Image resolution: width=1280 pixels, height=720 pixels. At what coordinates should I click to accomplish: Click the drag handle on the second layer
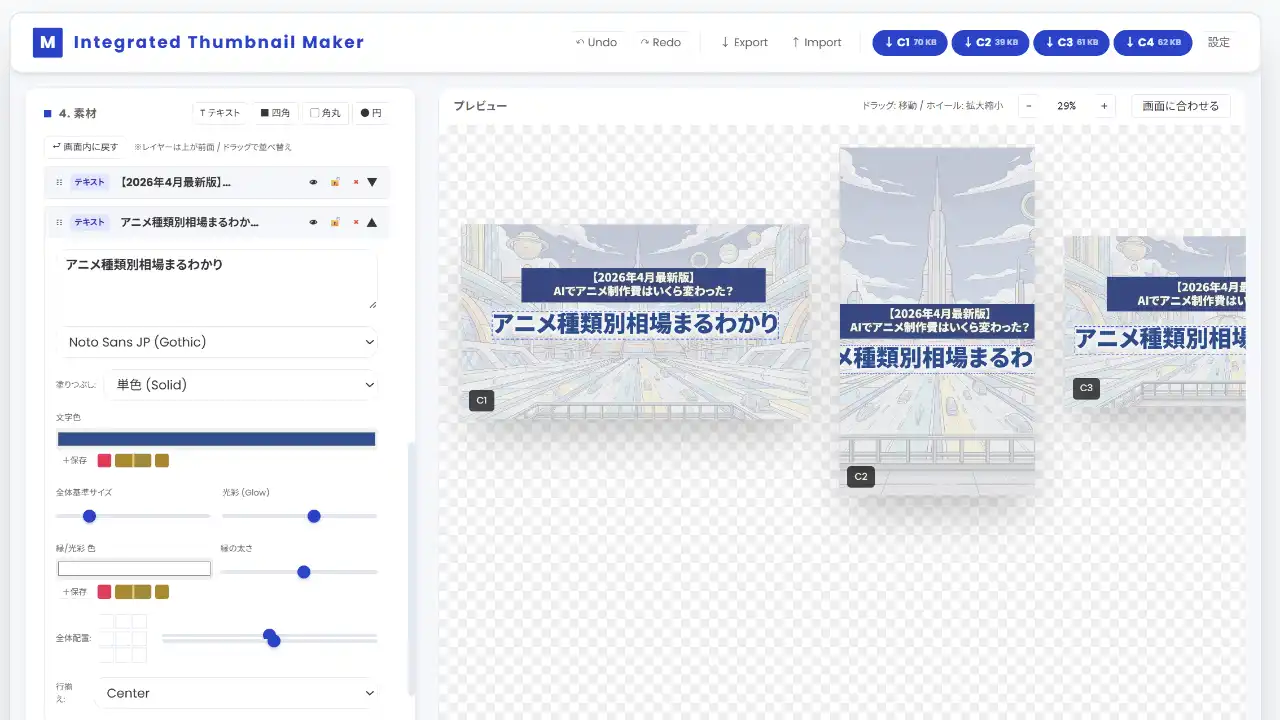point(59,222)
